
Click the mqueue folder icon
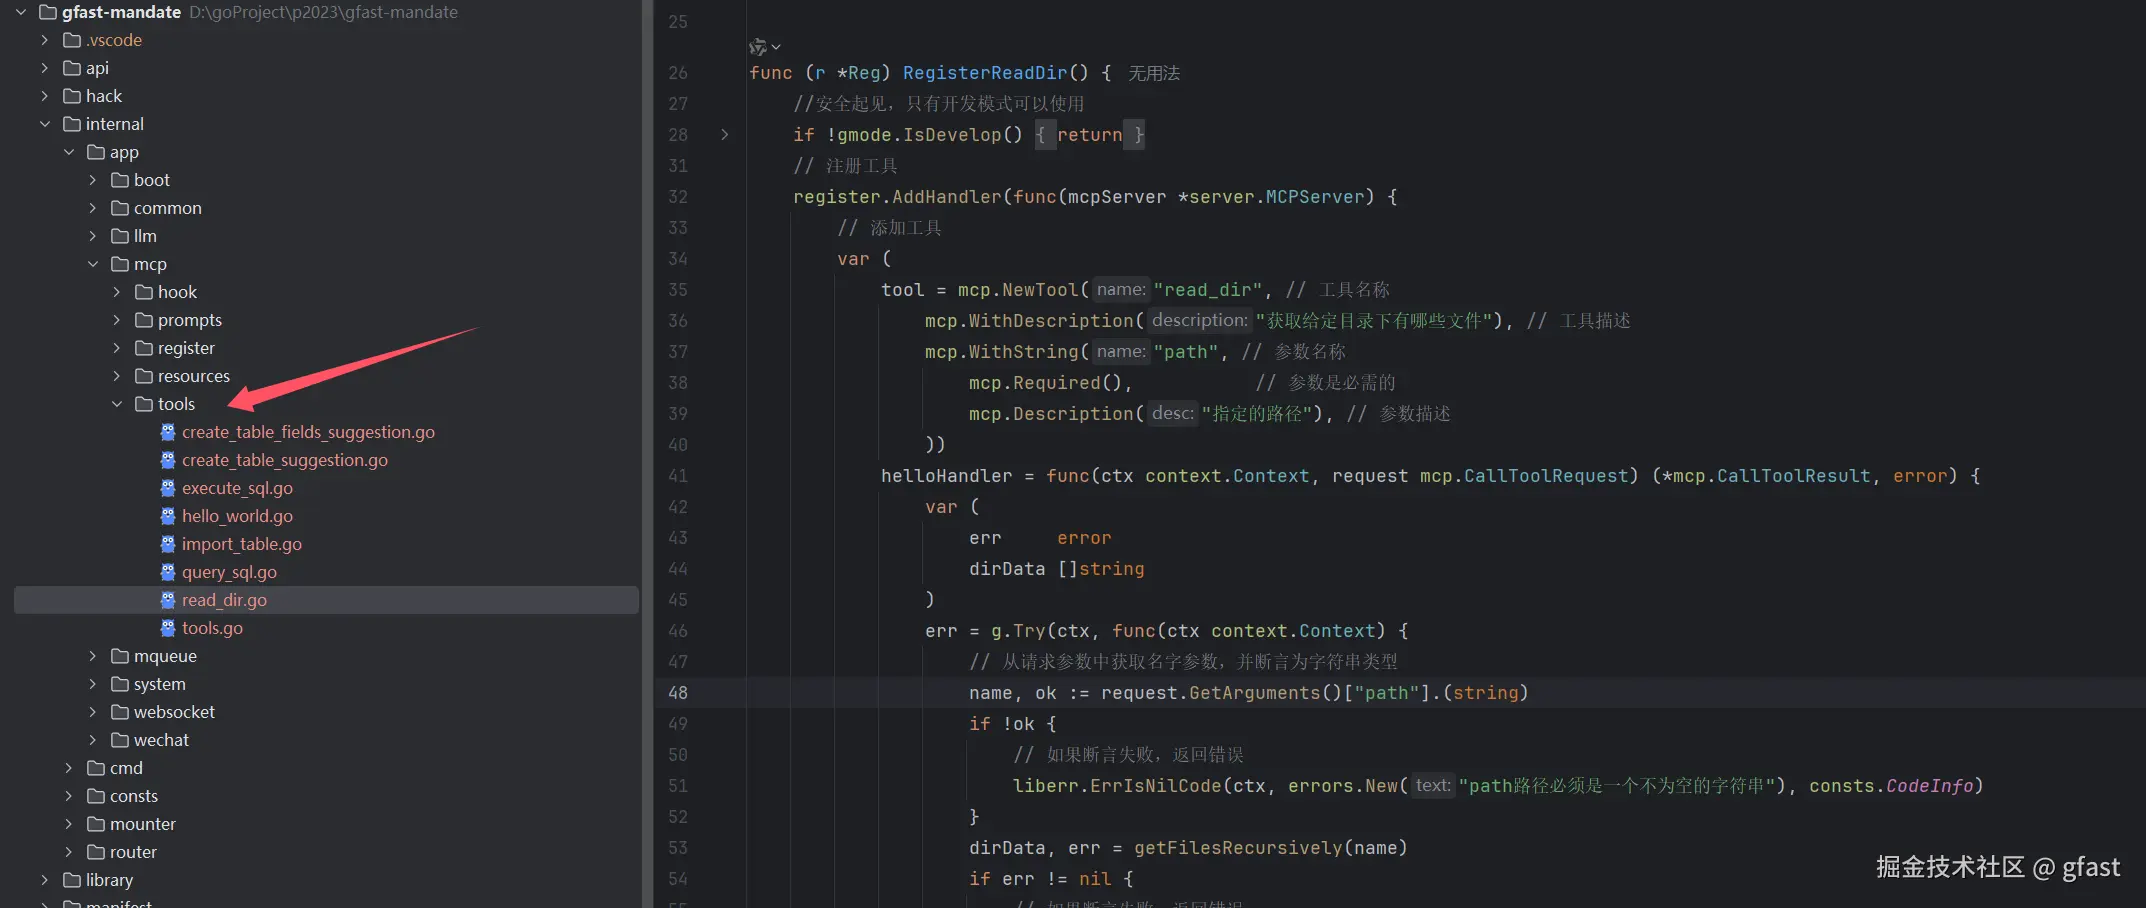[120, 656]
